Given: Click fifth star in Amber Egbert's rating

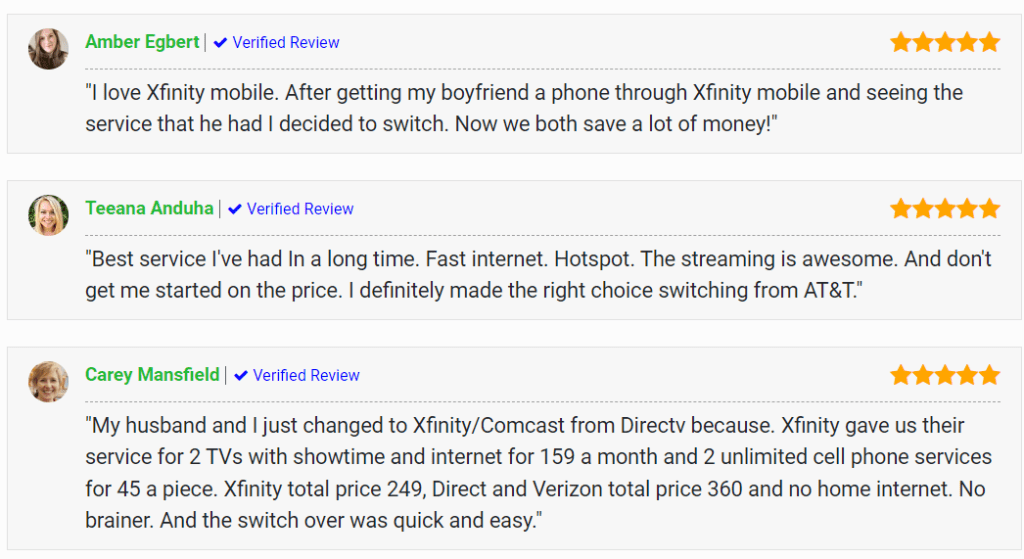Looking at the screenshot, I should click(x=989, y=42).
